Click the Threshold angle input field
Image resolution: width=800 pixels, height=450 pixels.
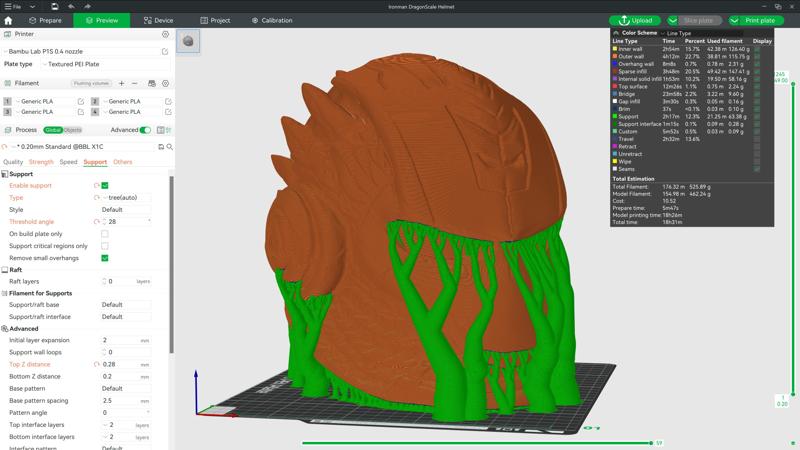128,222
